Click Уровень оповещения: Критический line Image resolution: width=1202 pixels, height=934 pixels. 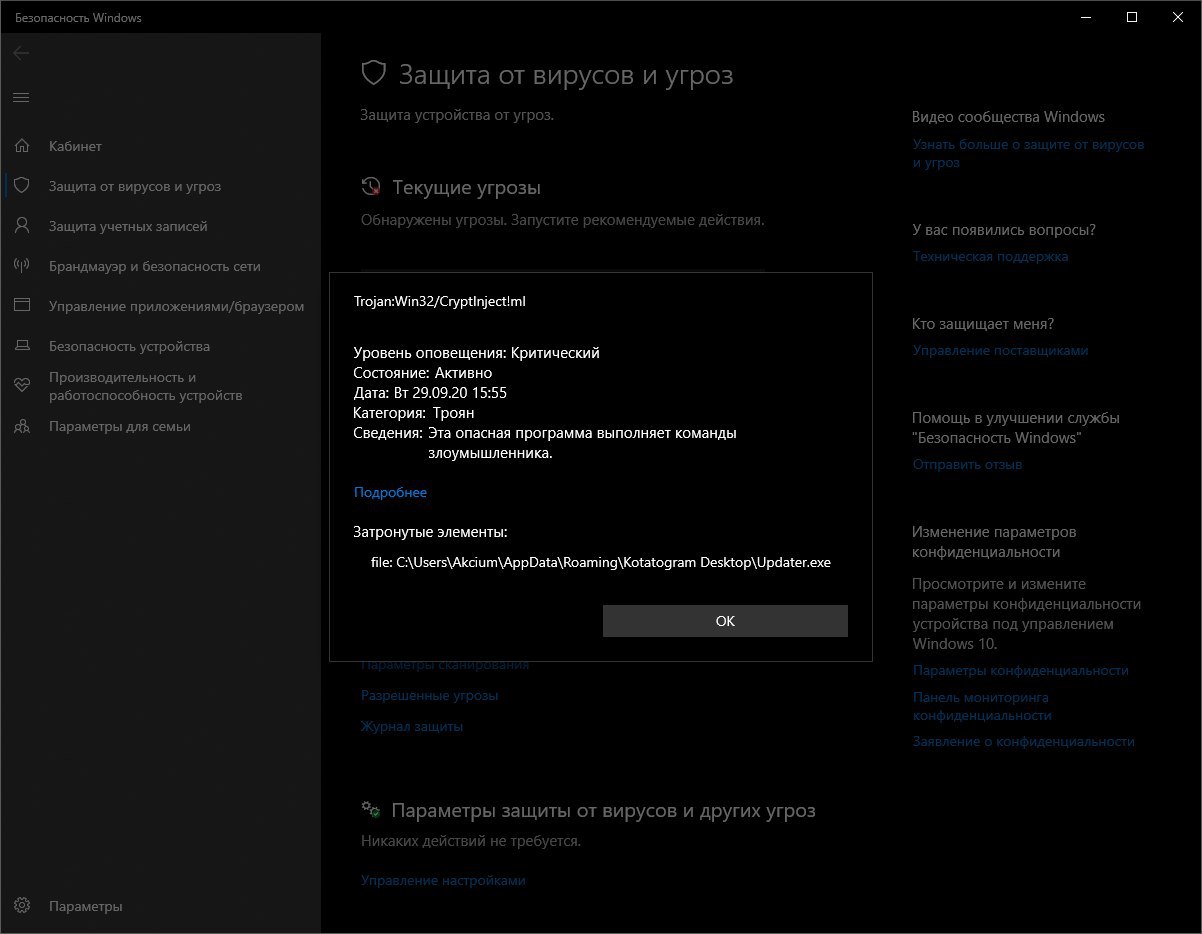(x=477, y=352)
